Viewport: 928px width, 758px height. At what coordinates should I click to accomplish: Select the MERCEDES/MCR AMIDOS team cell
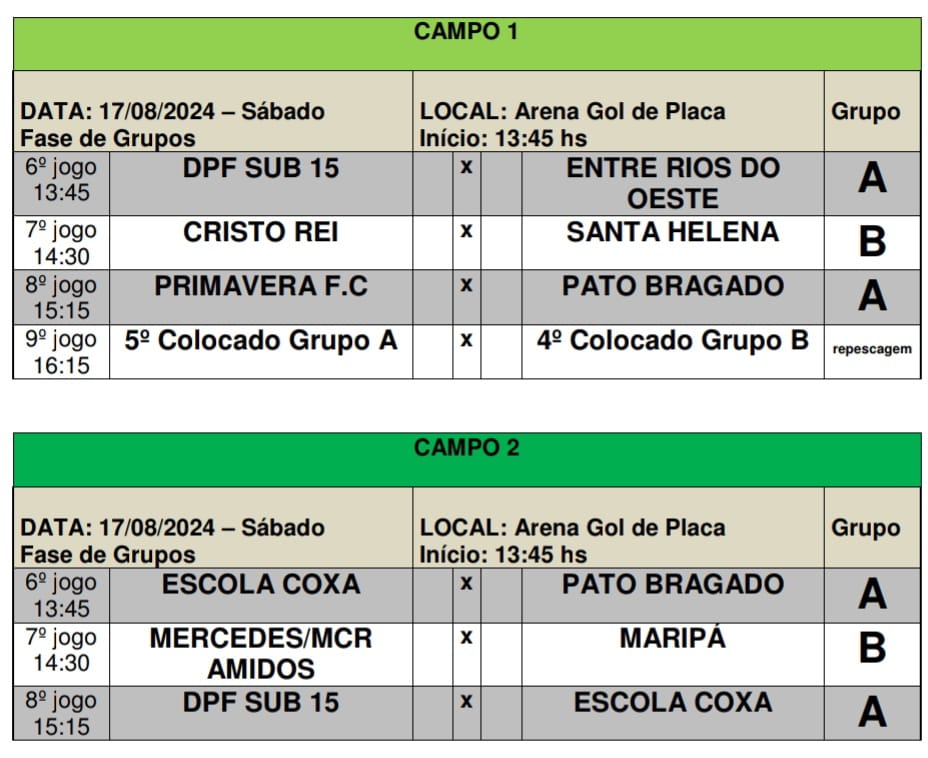pos(260,653)
